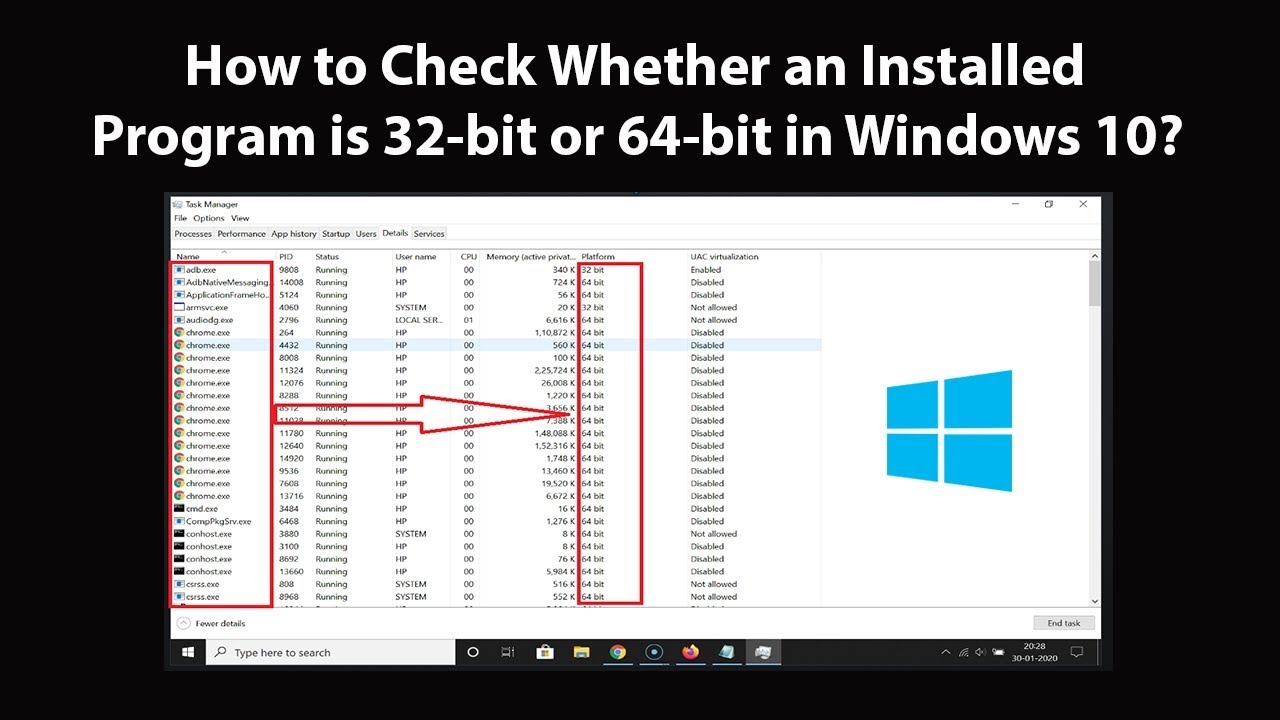The width and height of the screenshot is (1280, 720).
Task: Click the audiodg.exe process icon
Action: pyautogui.click(x=179, y=320)
